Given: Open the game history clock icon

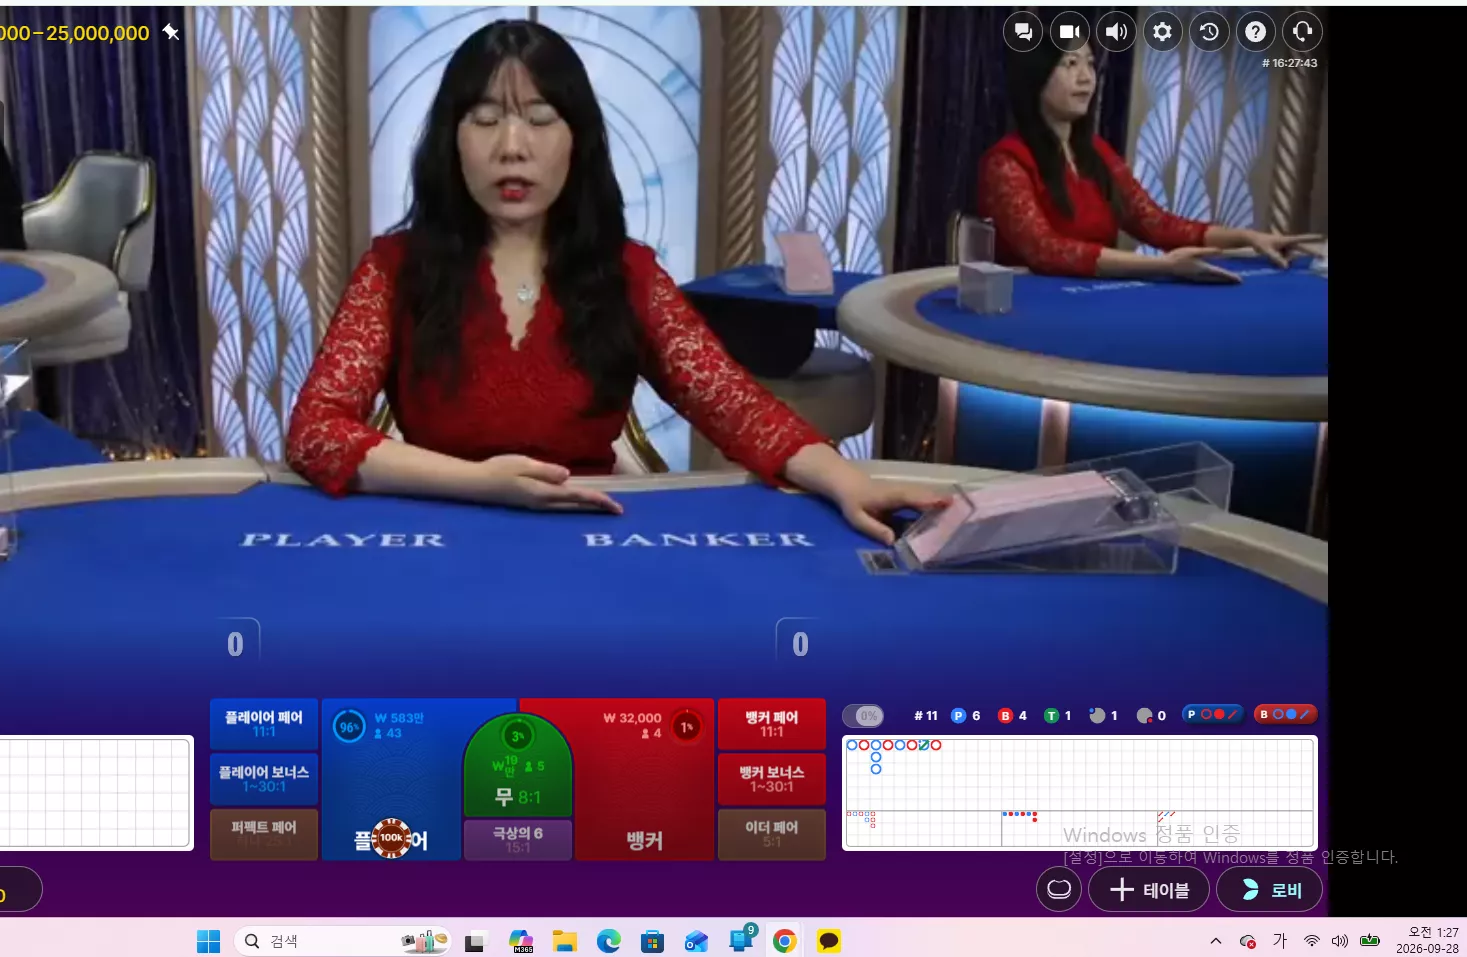Looking at the screenshot, I should [1209, 32].
